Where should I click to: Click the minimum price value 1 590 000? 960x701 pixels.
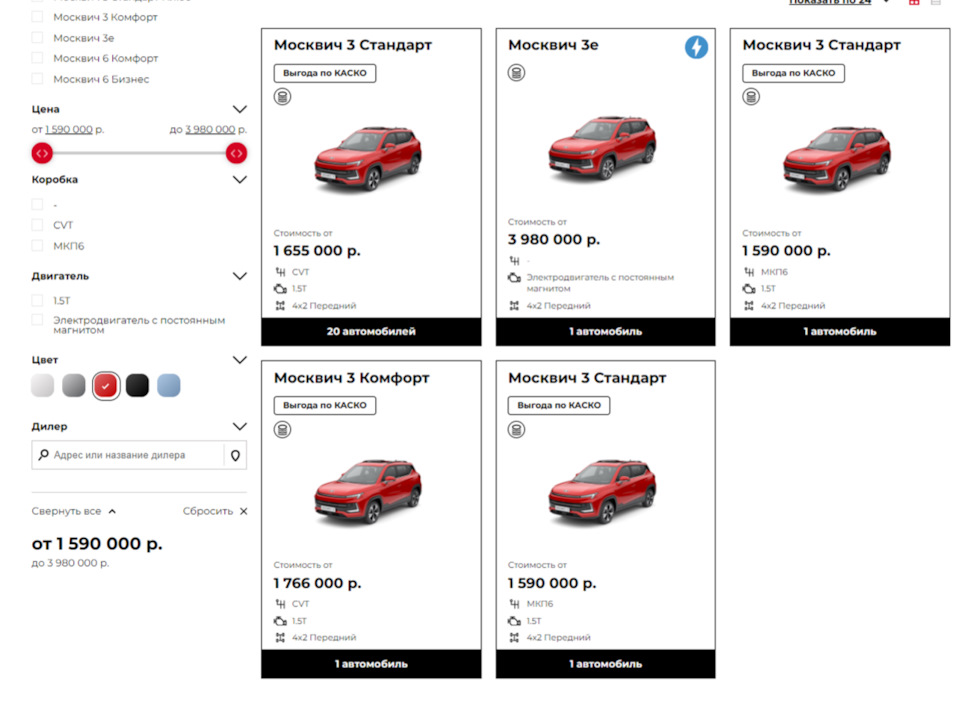(69, 130)
